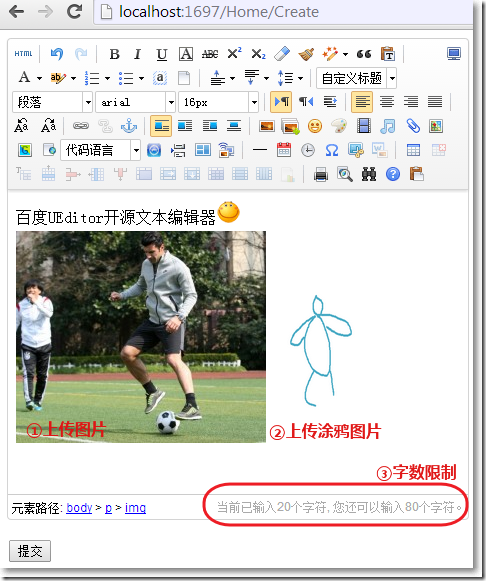486x581 pixels.
Task: Toggle bold formatting
Action: [114, 54]
